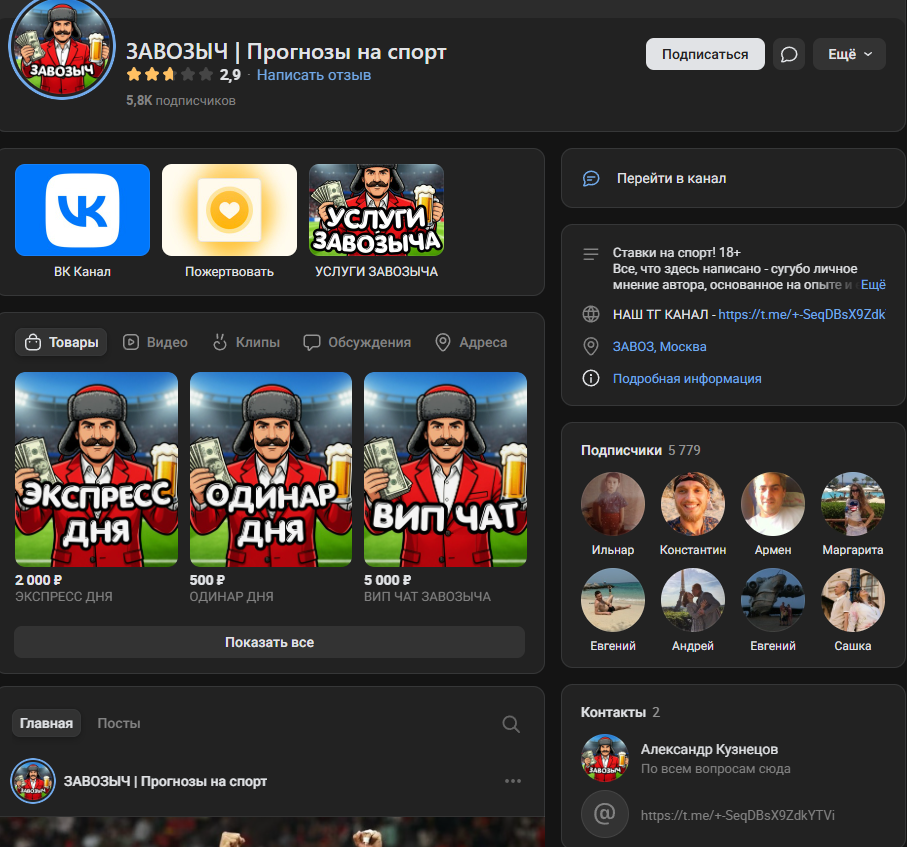Open the ВИП ЧАТ product image

point(445,469)
